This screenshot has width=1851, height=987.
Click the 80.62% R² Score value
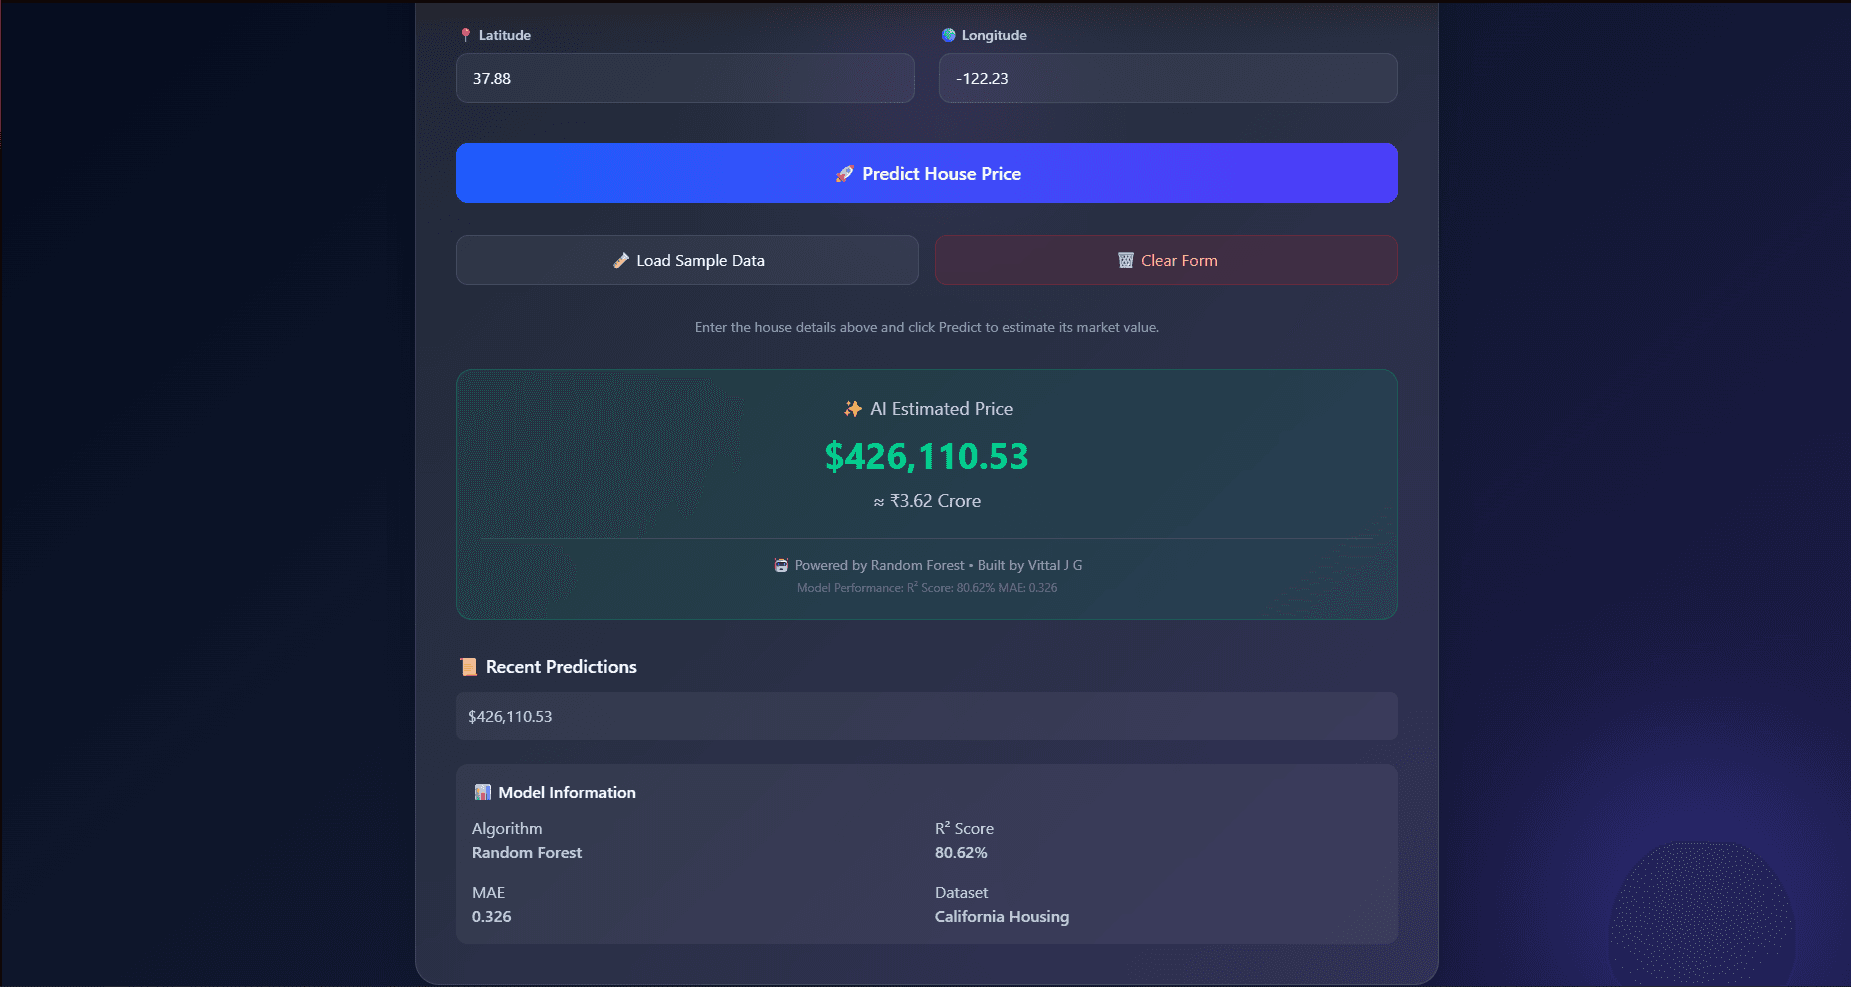point(961,853)
